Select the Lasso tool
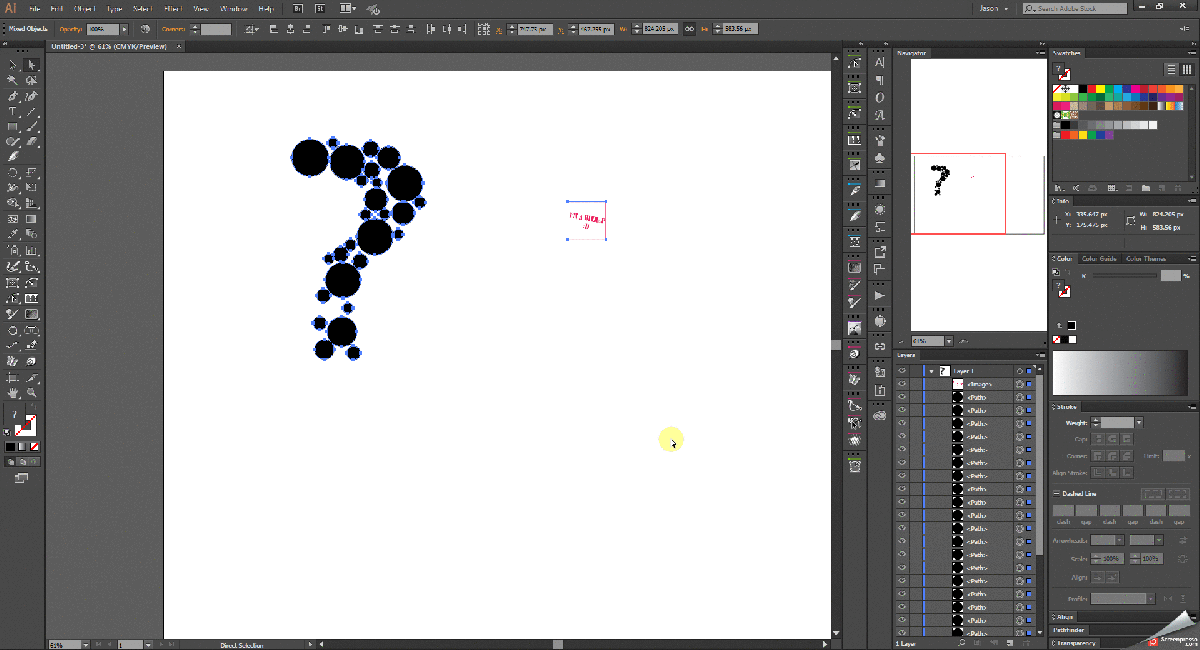Screen dimensions: 1200x650 coord(31,81)
